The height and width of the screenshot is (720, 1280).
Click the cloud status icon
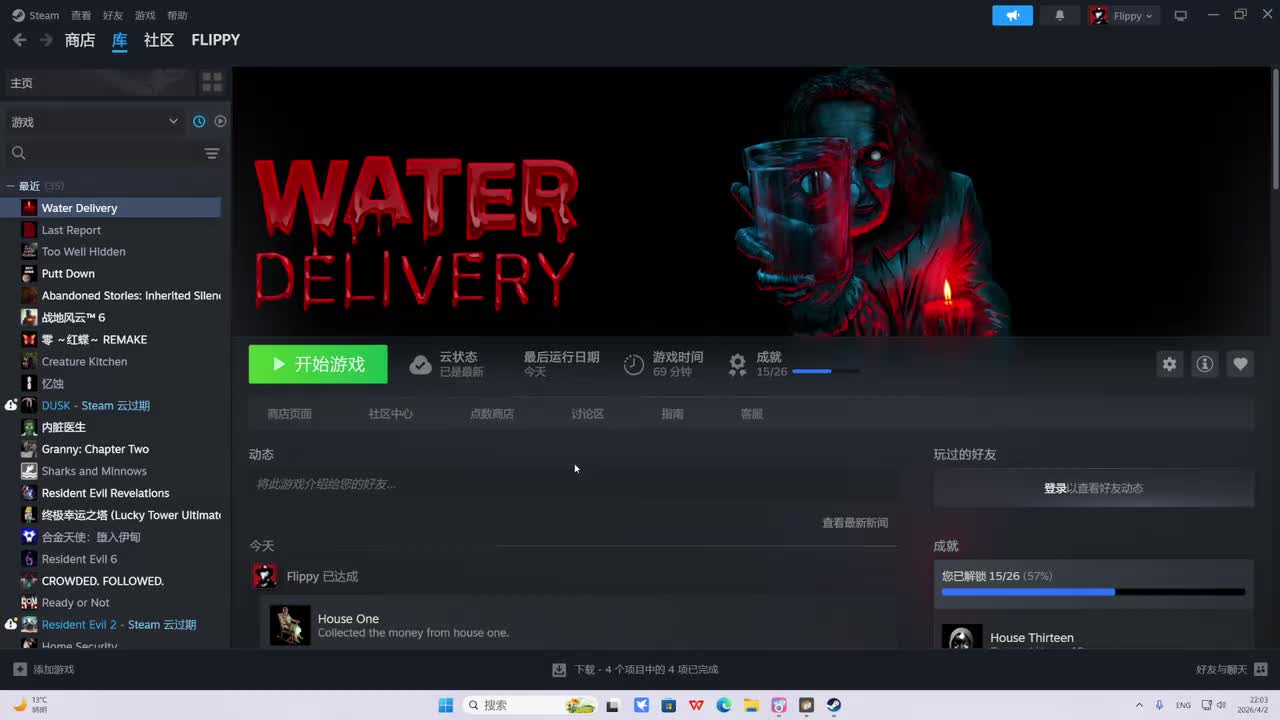[x=420, y=365]
